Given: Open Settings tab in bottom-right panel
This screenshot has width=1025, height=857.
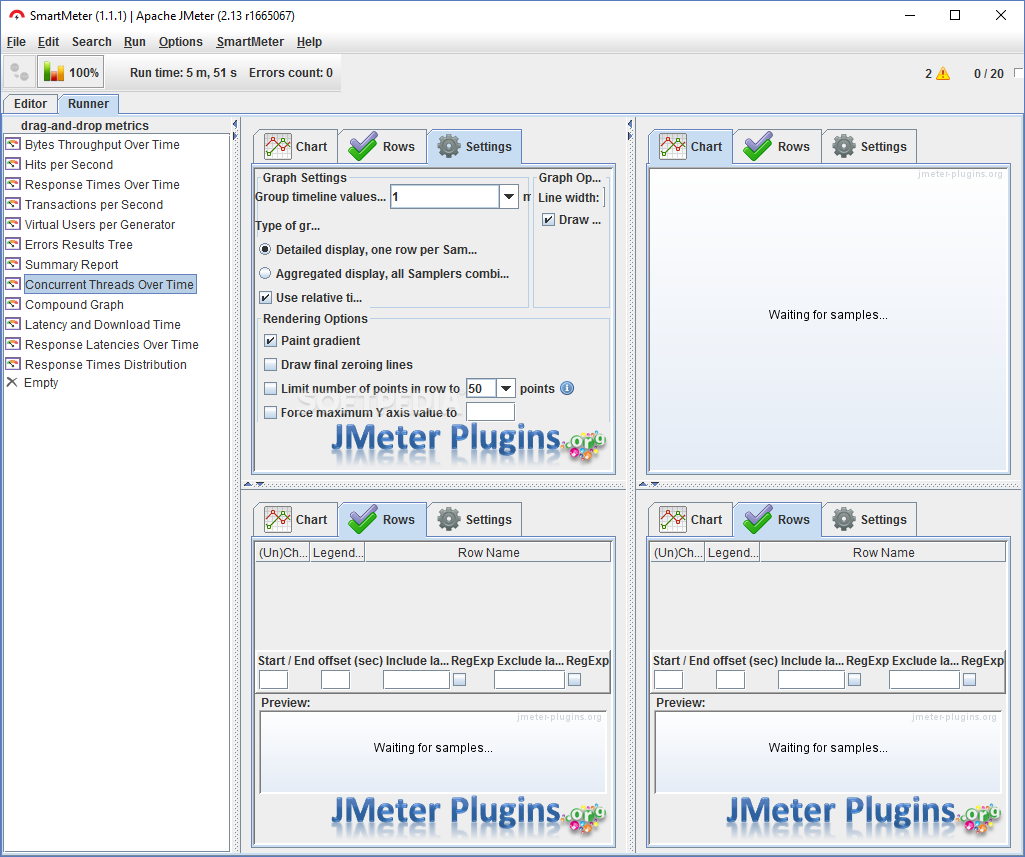Looking at the screenshot, I should [869, 520].
